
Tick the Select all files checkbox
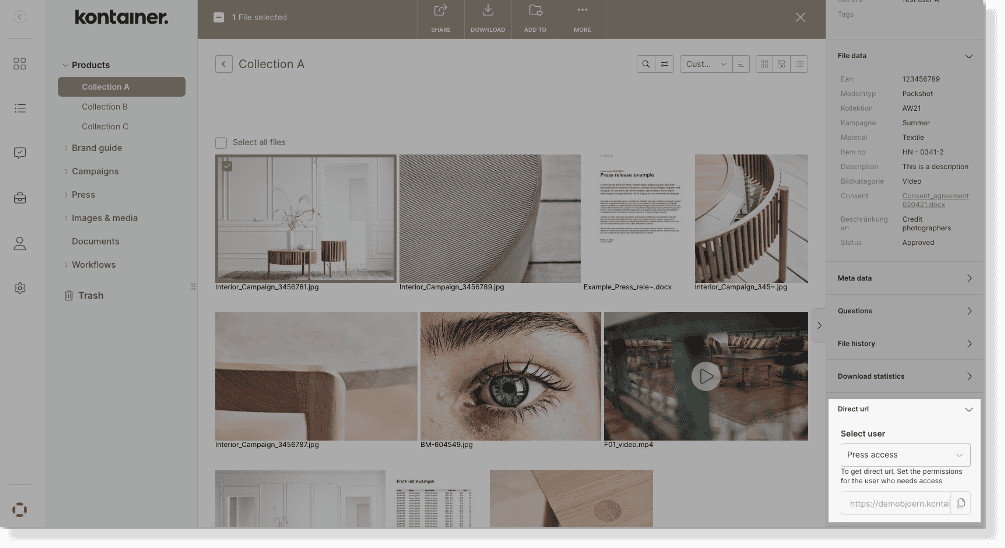(x=221, y=142)
